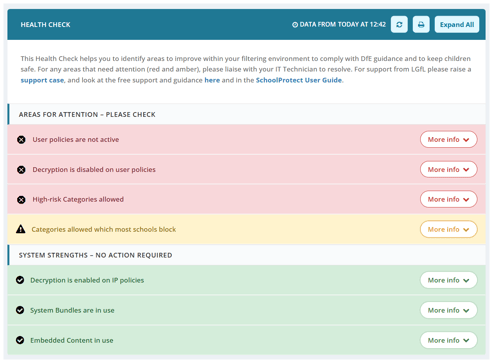Print the health check report
This screenshot has height=363, width=493.
pos(421,24)
